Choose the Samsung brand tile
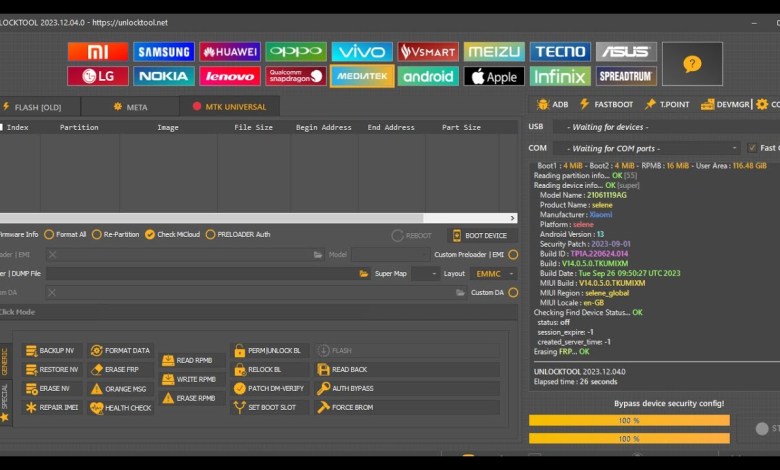Image resolution: width=780 pixels, height=470 pixels. click(x=164, y=52)
